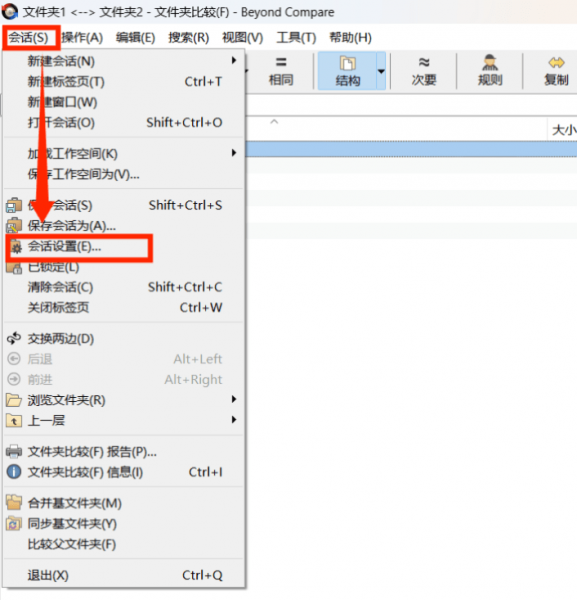Expand the 浏览文件夹(R) submenu arrow
The height and width of the screenshot is (600, 577).
pyautogui.click(x=234, y=399)
